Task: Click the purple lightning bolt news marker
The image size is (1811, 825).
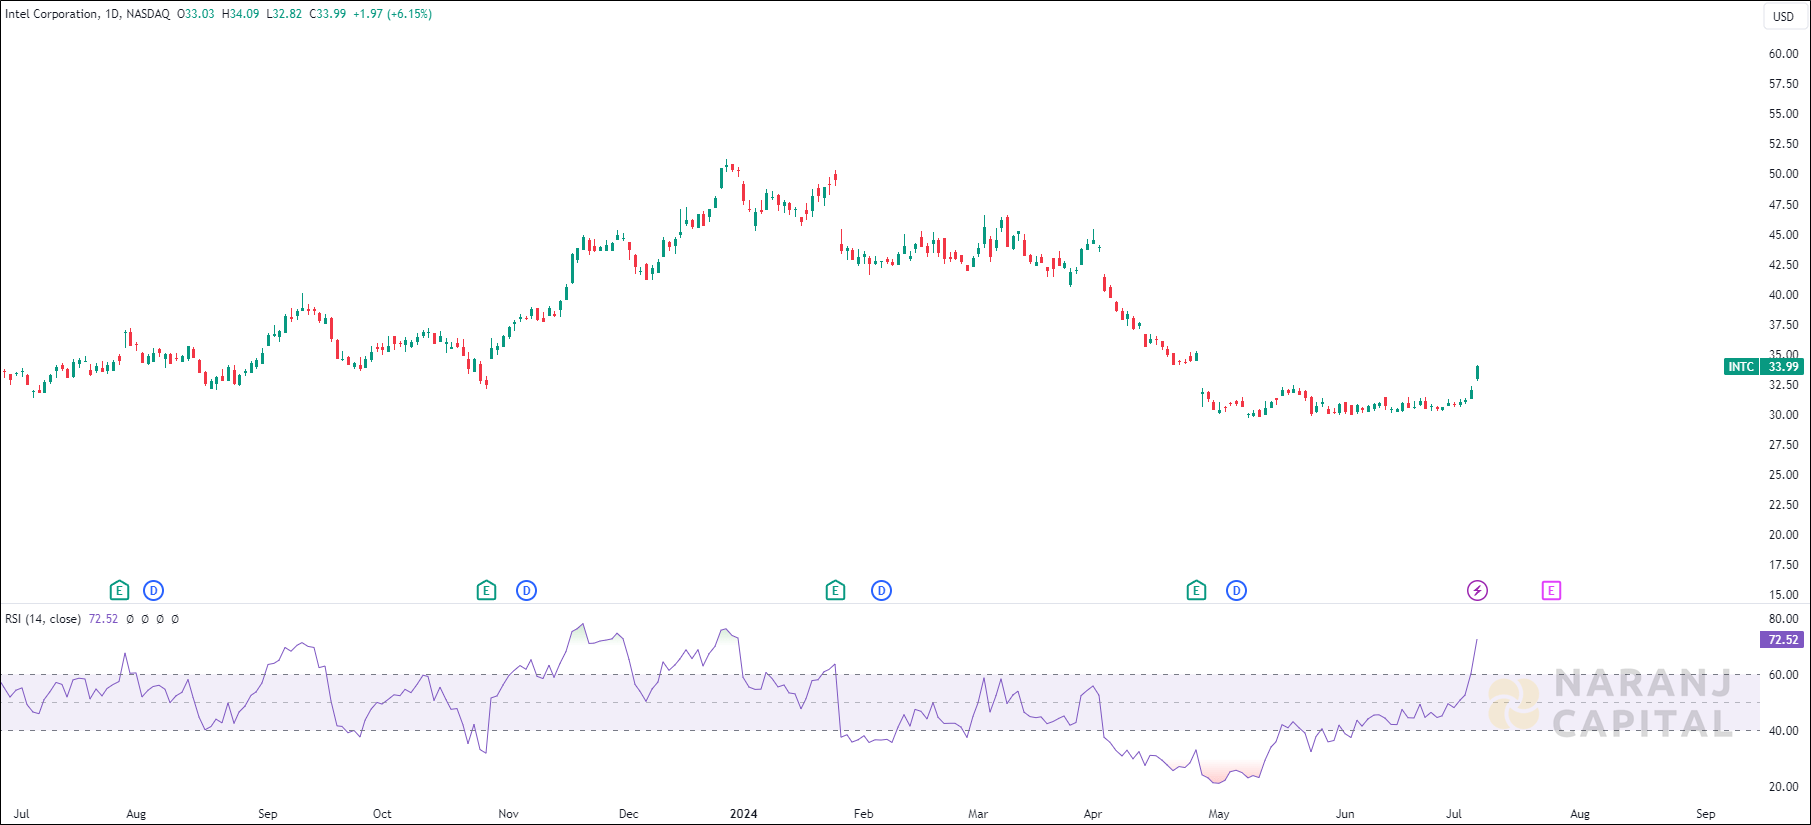Action: pos(1477,591)
